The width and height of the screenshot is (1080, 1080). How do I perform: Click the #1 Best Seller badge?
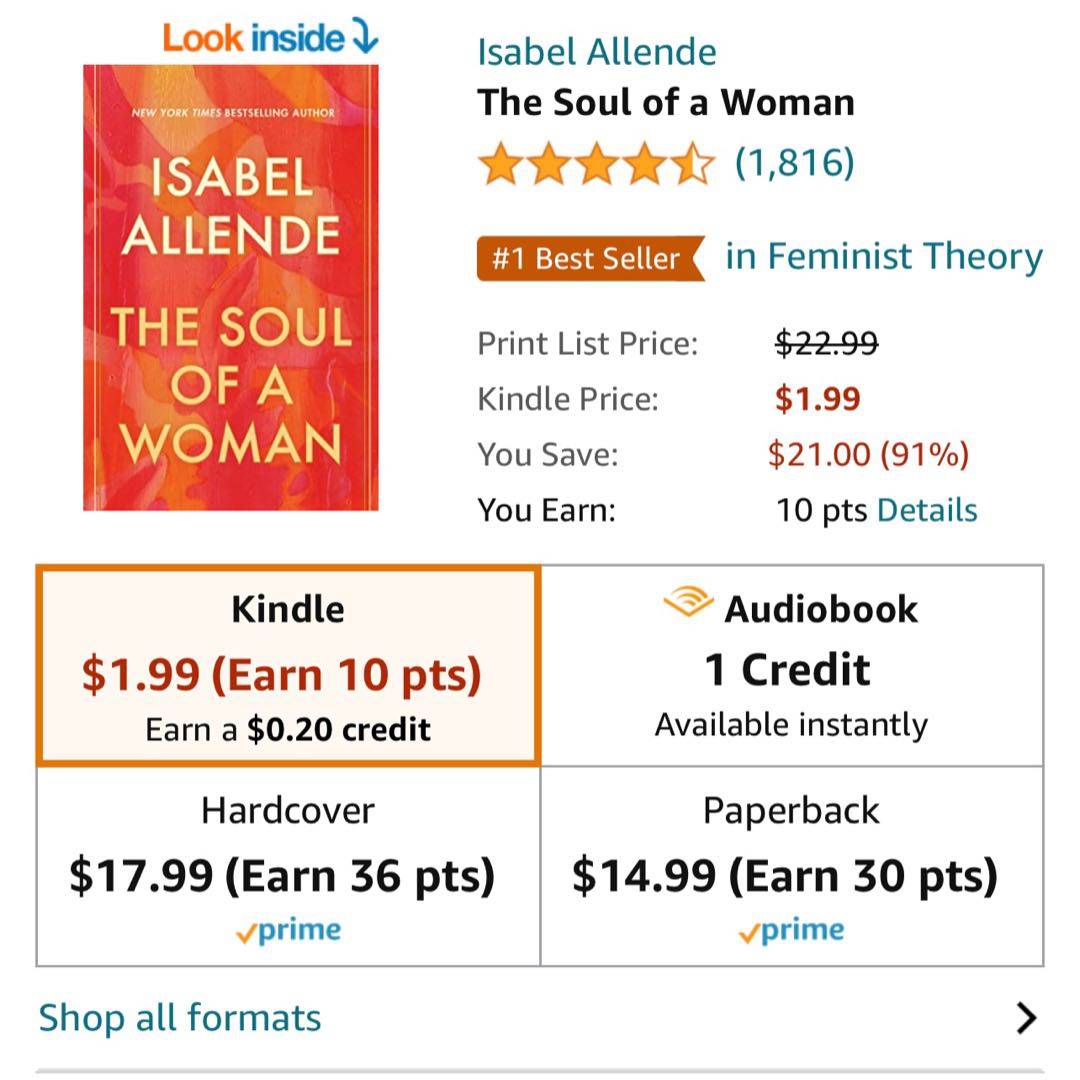pos(588,259)
